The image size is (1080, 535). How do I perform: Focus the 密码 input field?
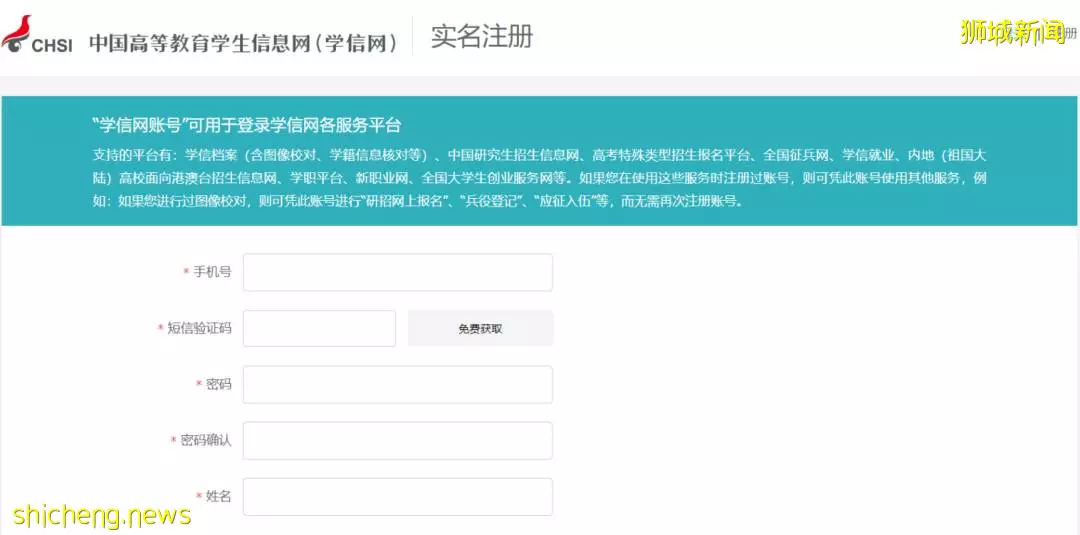coord(397,384)
